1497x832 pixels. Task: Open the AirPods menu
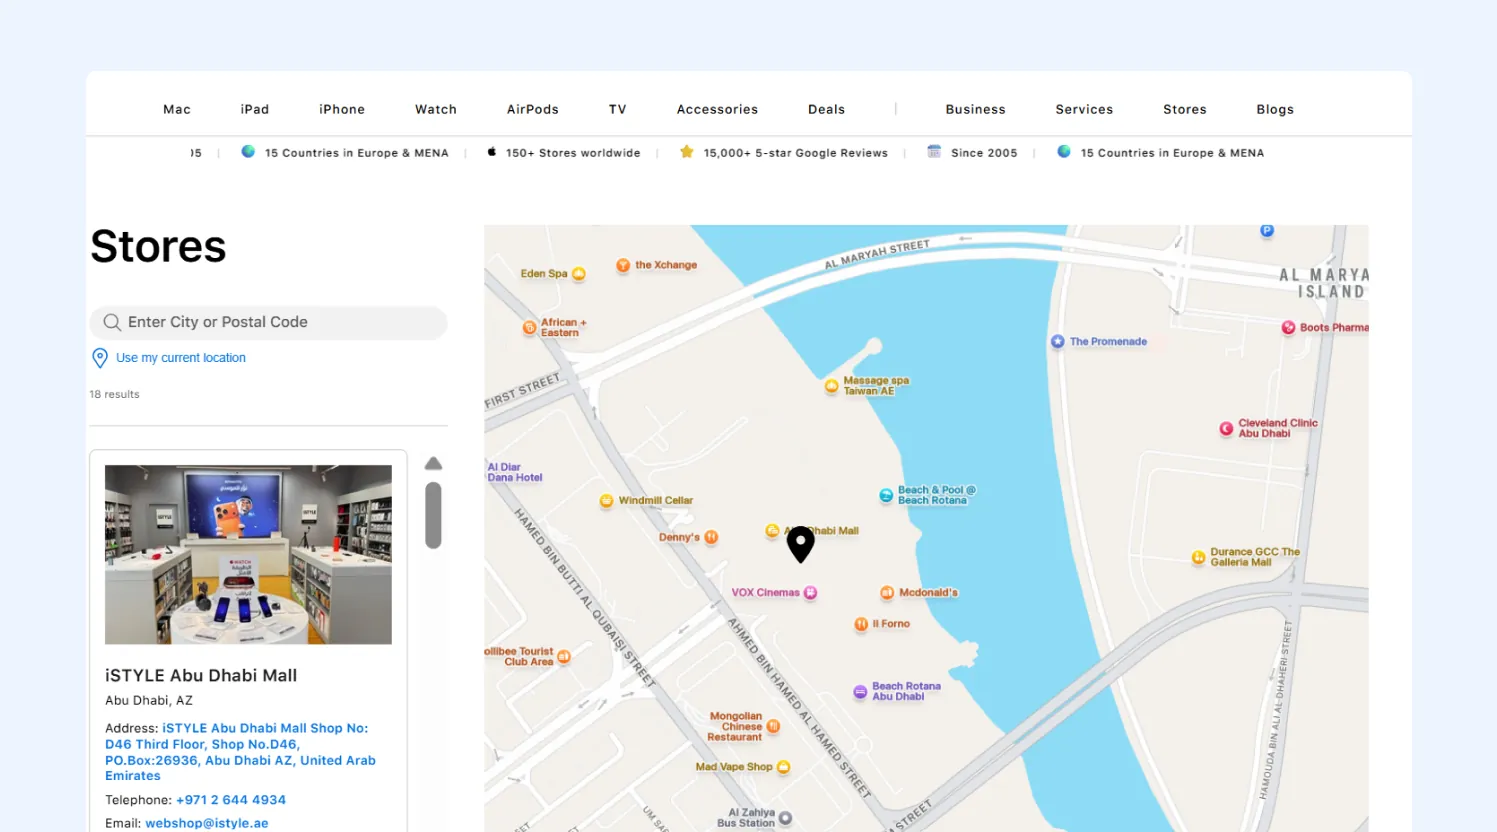[533, 110]
